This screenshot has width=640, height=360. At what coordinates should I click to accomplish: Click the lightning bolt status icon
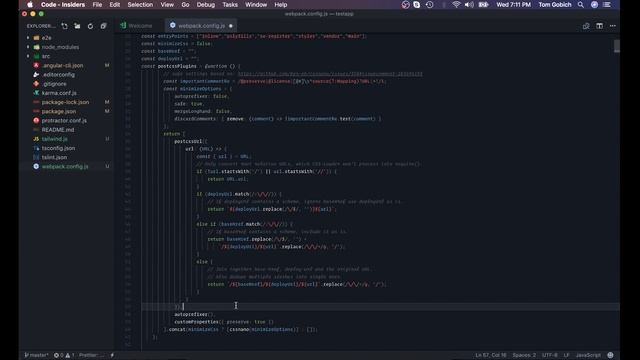[x=112, y=355]
